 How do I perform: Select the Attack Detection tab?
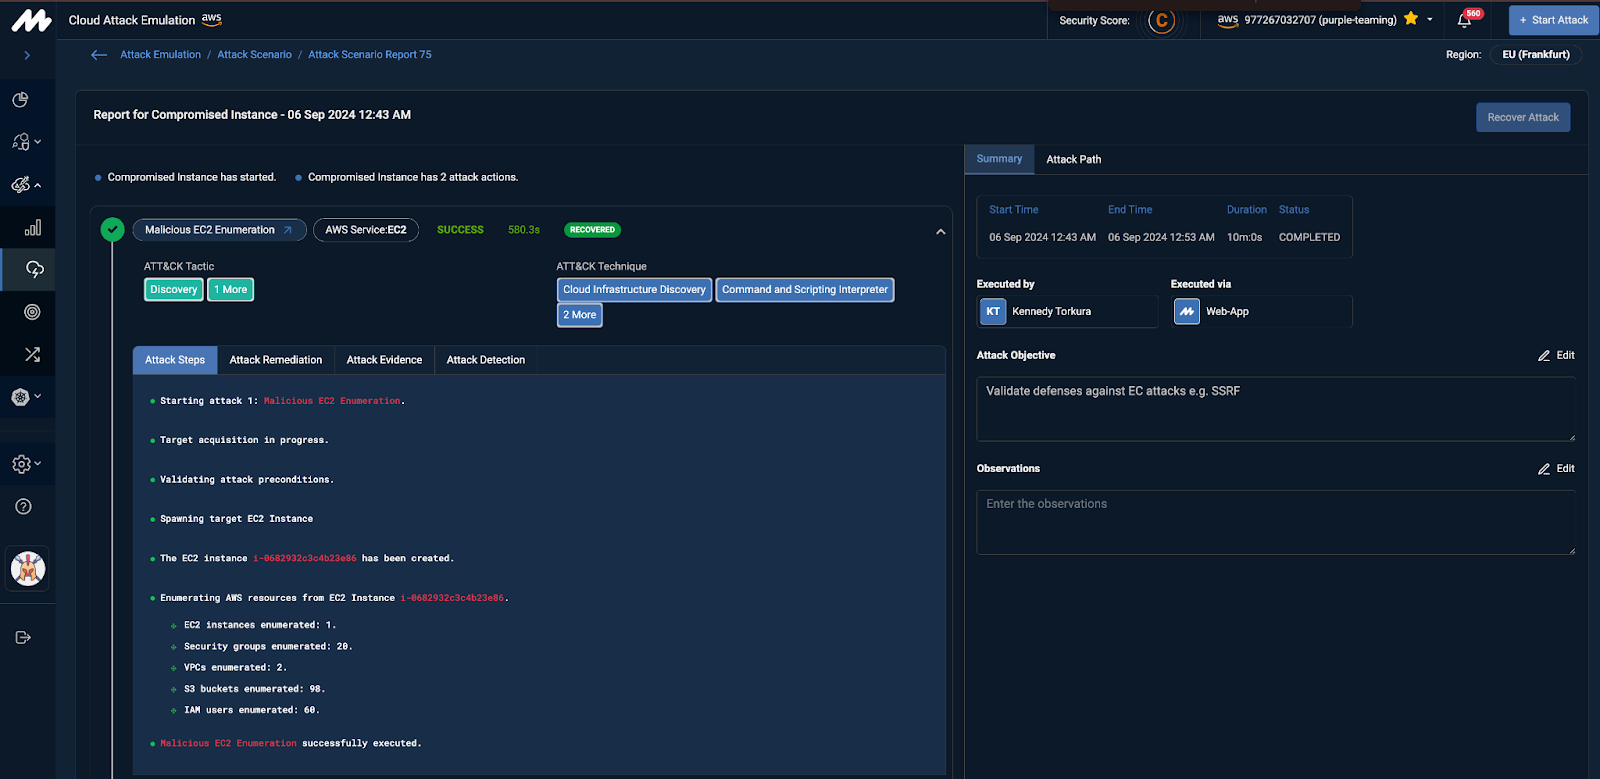[x=486, y=360]
